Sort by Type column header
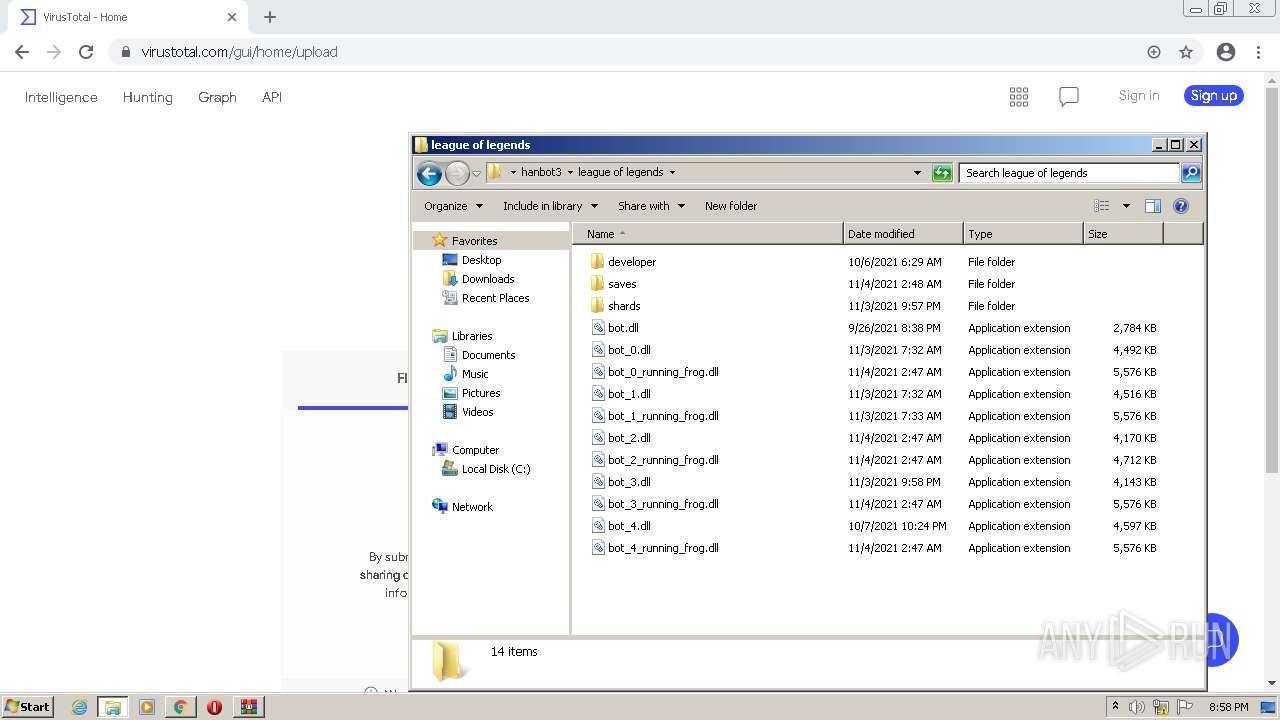Viewport: 1280px width, 720px height. pyautogui.click(x=1024, y=234)
